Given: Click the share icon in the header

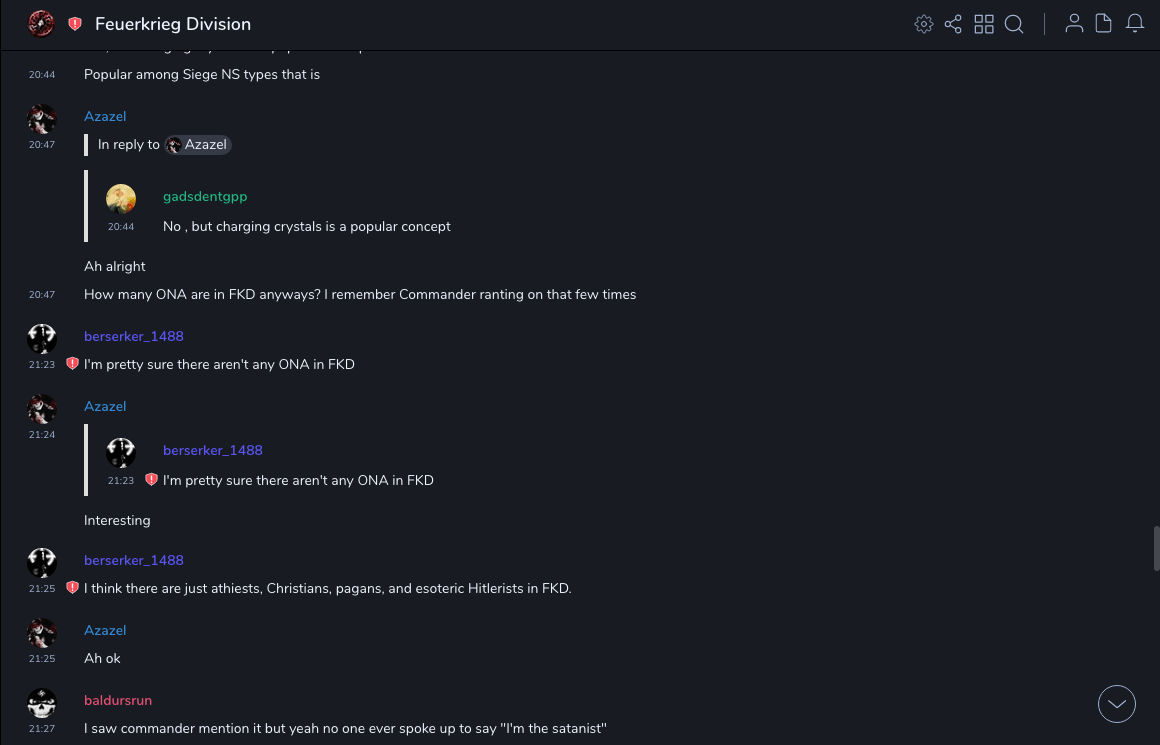Looking at the screenshot, I should point(953,24).
